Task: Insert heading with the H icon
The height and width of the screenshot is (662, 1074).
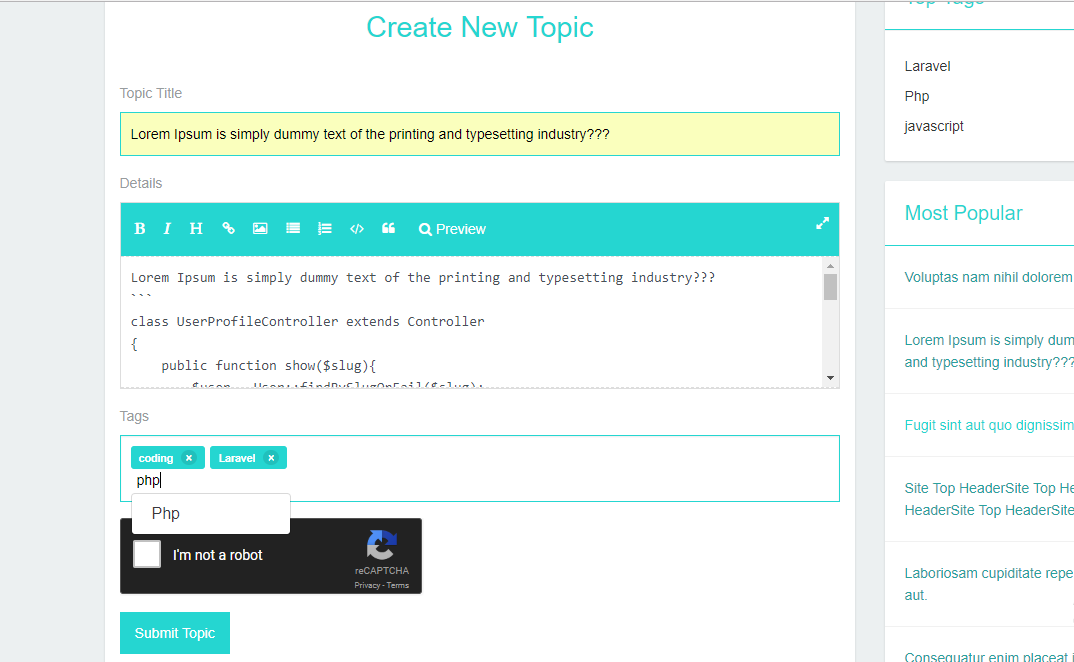Action: click(x=196, y=229)
